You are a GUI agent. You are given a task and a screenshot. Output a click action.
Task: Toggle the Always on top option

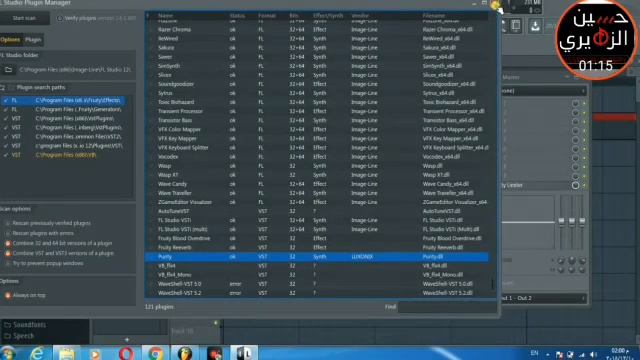pos(7,296)
